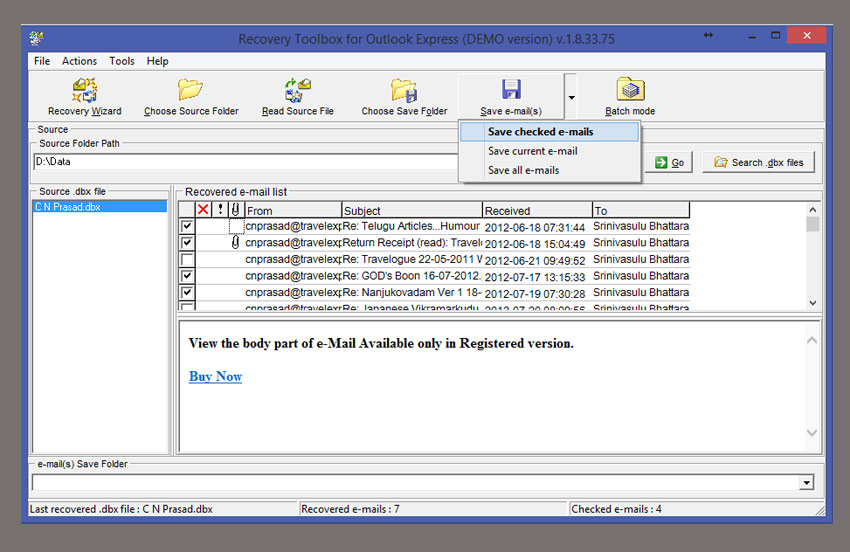Click Checked e-mails : 4 status entry
The height and width of the screenshot is (552, 850).
(616, 509)
